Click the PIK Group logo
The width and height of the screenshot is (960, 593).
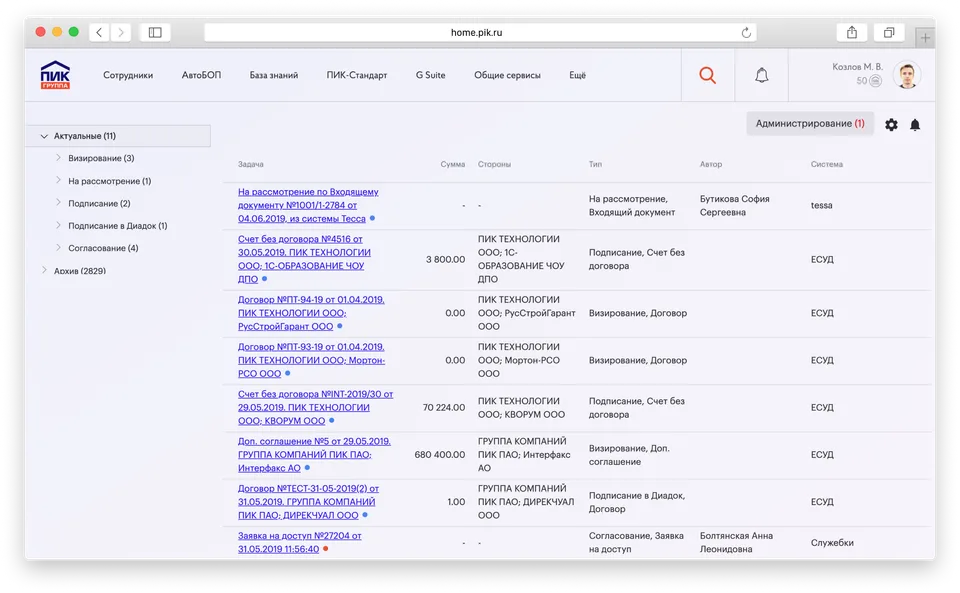tap(55, 75)
